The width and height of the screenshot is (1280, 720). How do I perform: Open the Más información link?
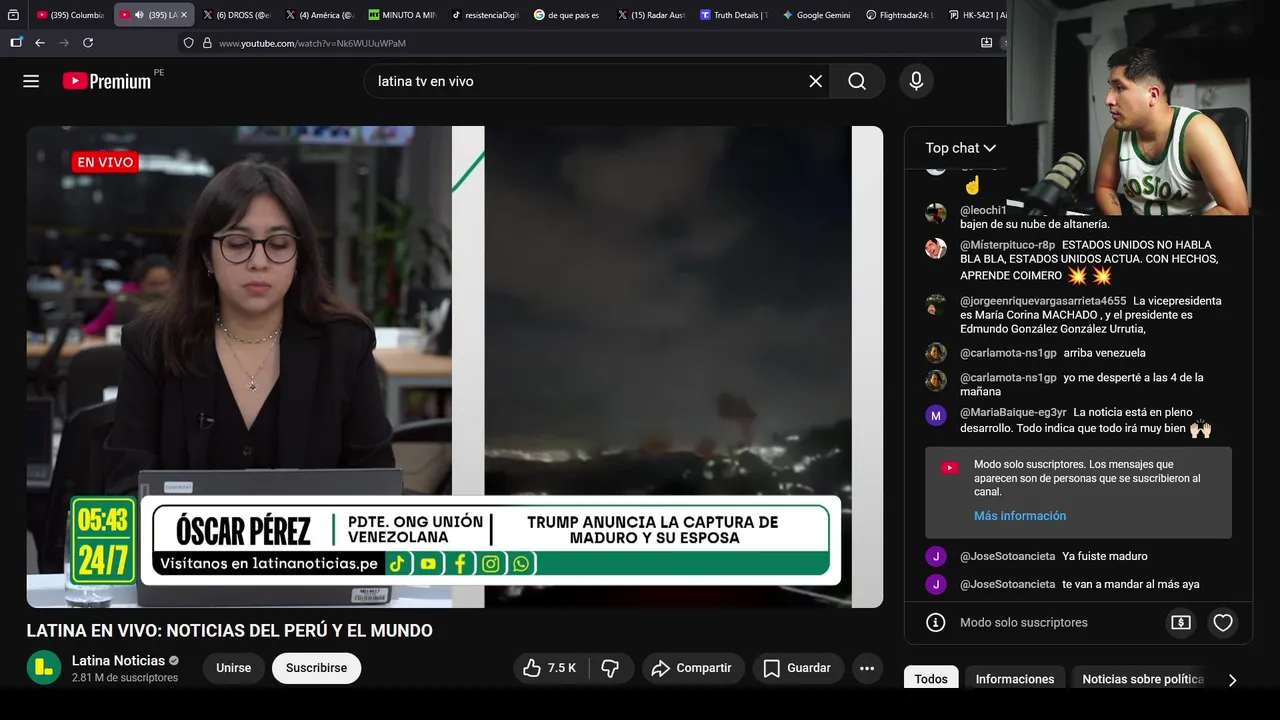(x=1020, y=516)
